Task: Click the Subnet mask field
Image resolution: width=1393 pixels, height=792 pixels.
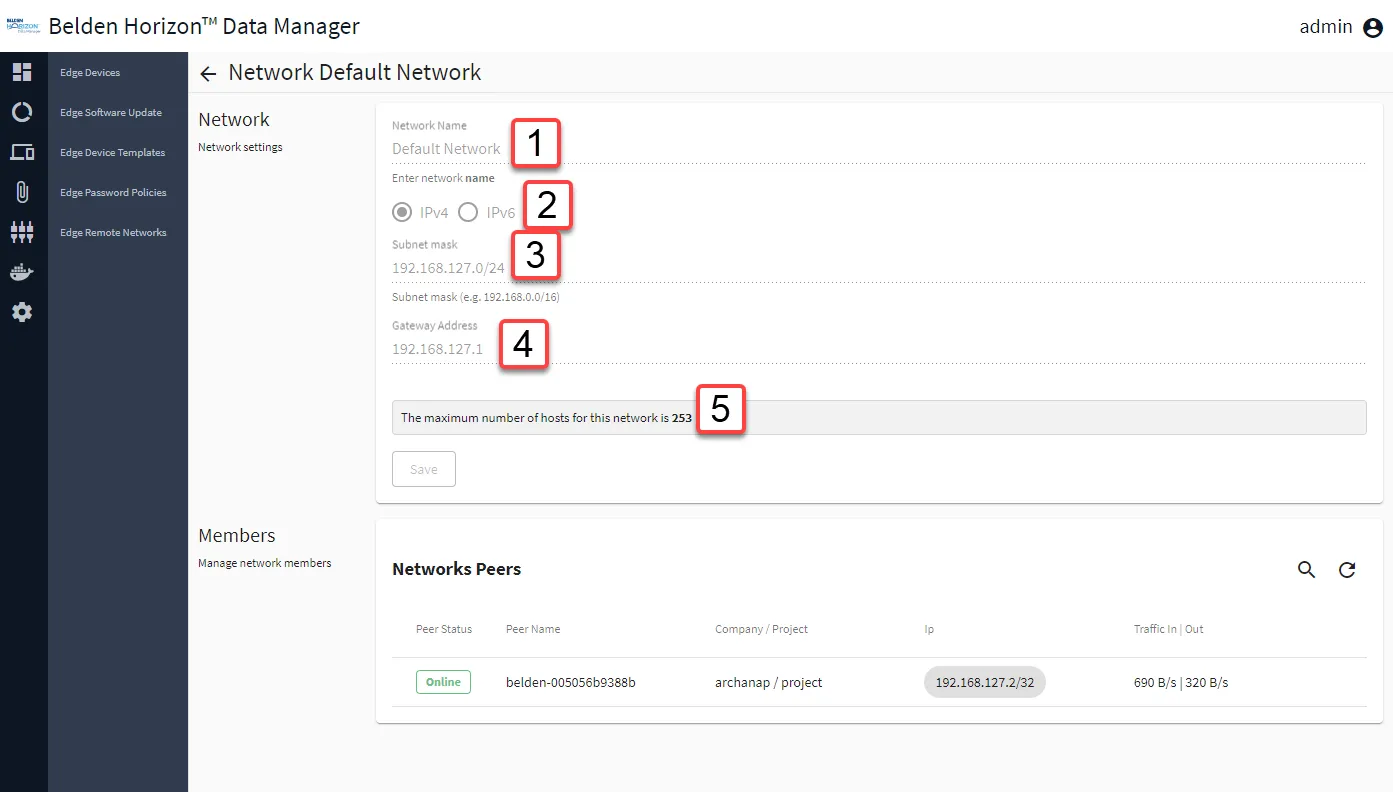Action: pos(879,268)
